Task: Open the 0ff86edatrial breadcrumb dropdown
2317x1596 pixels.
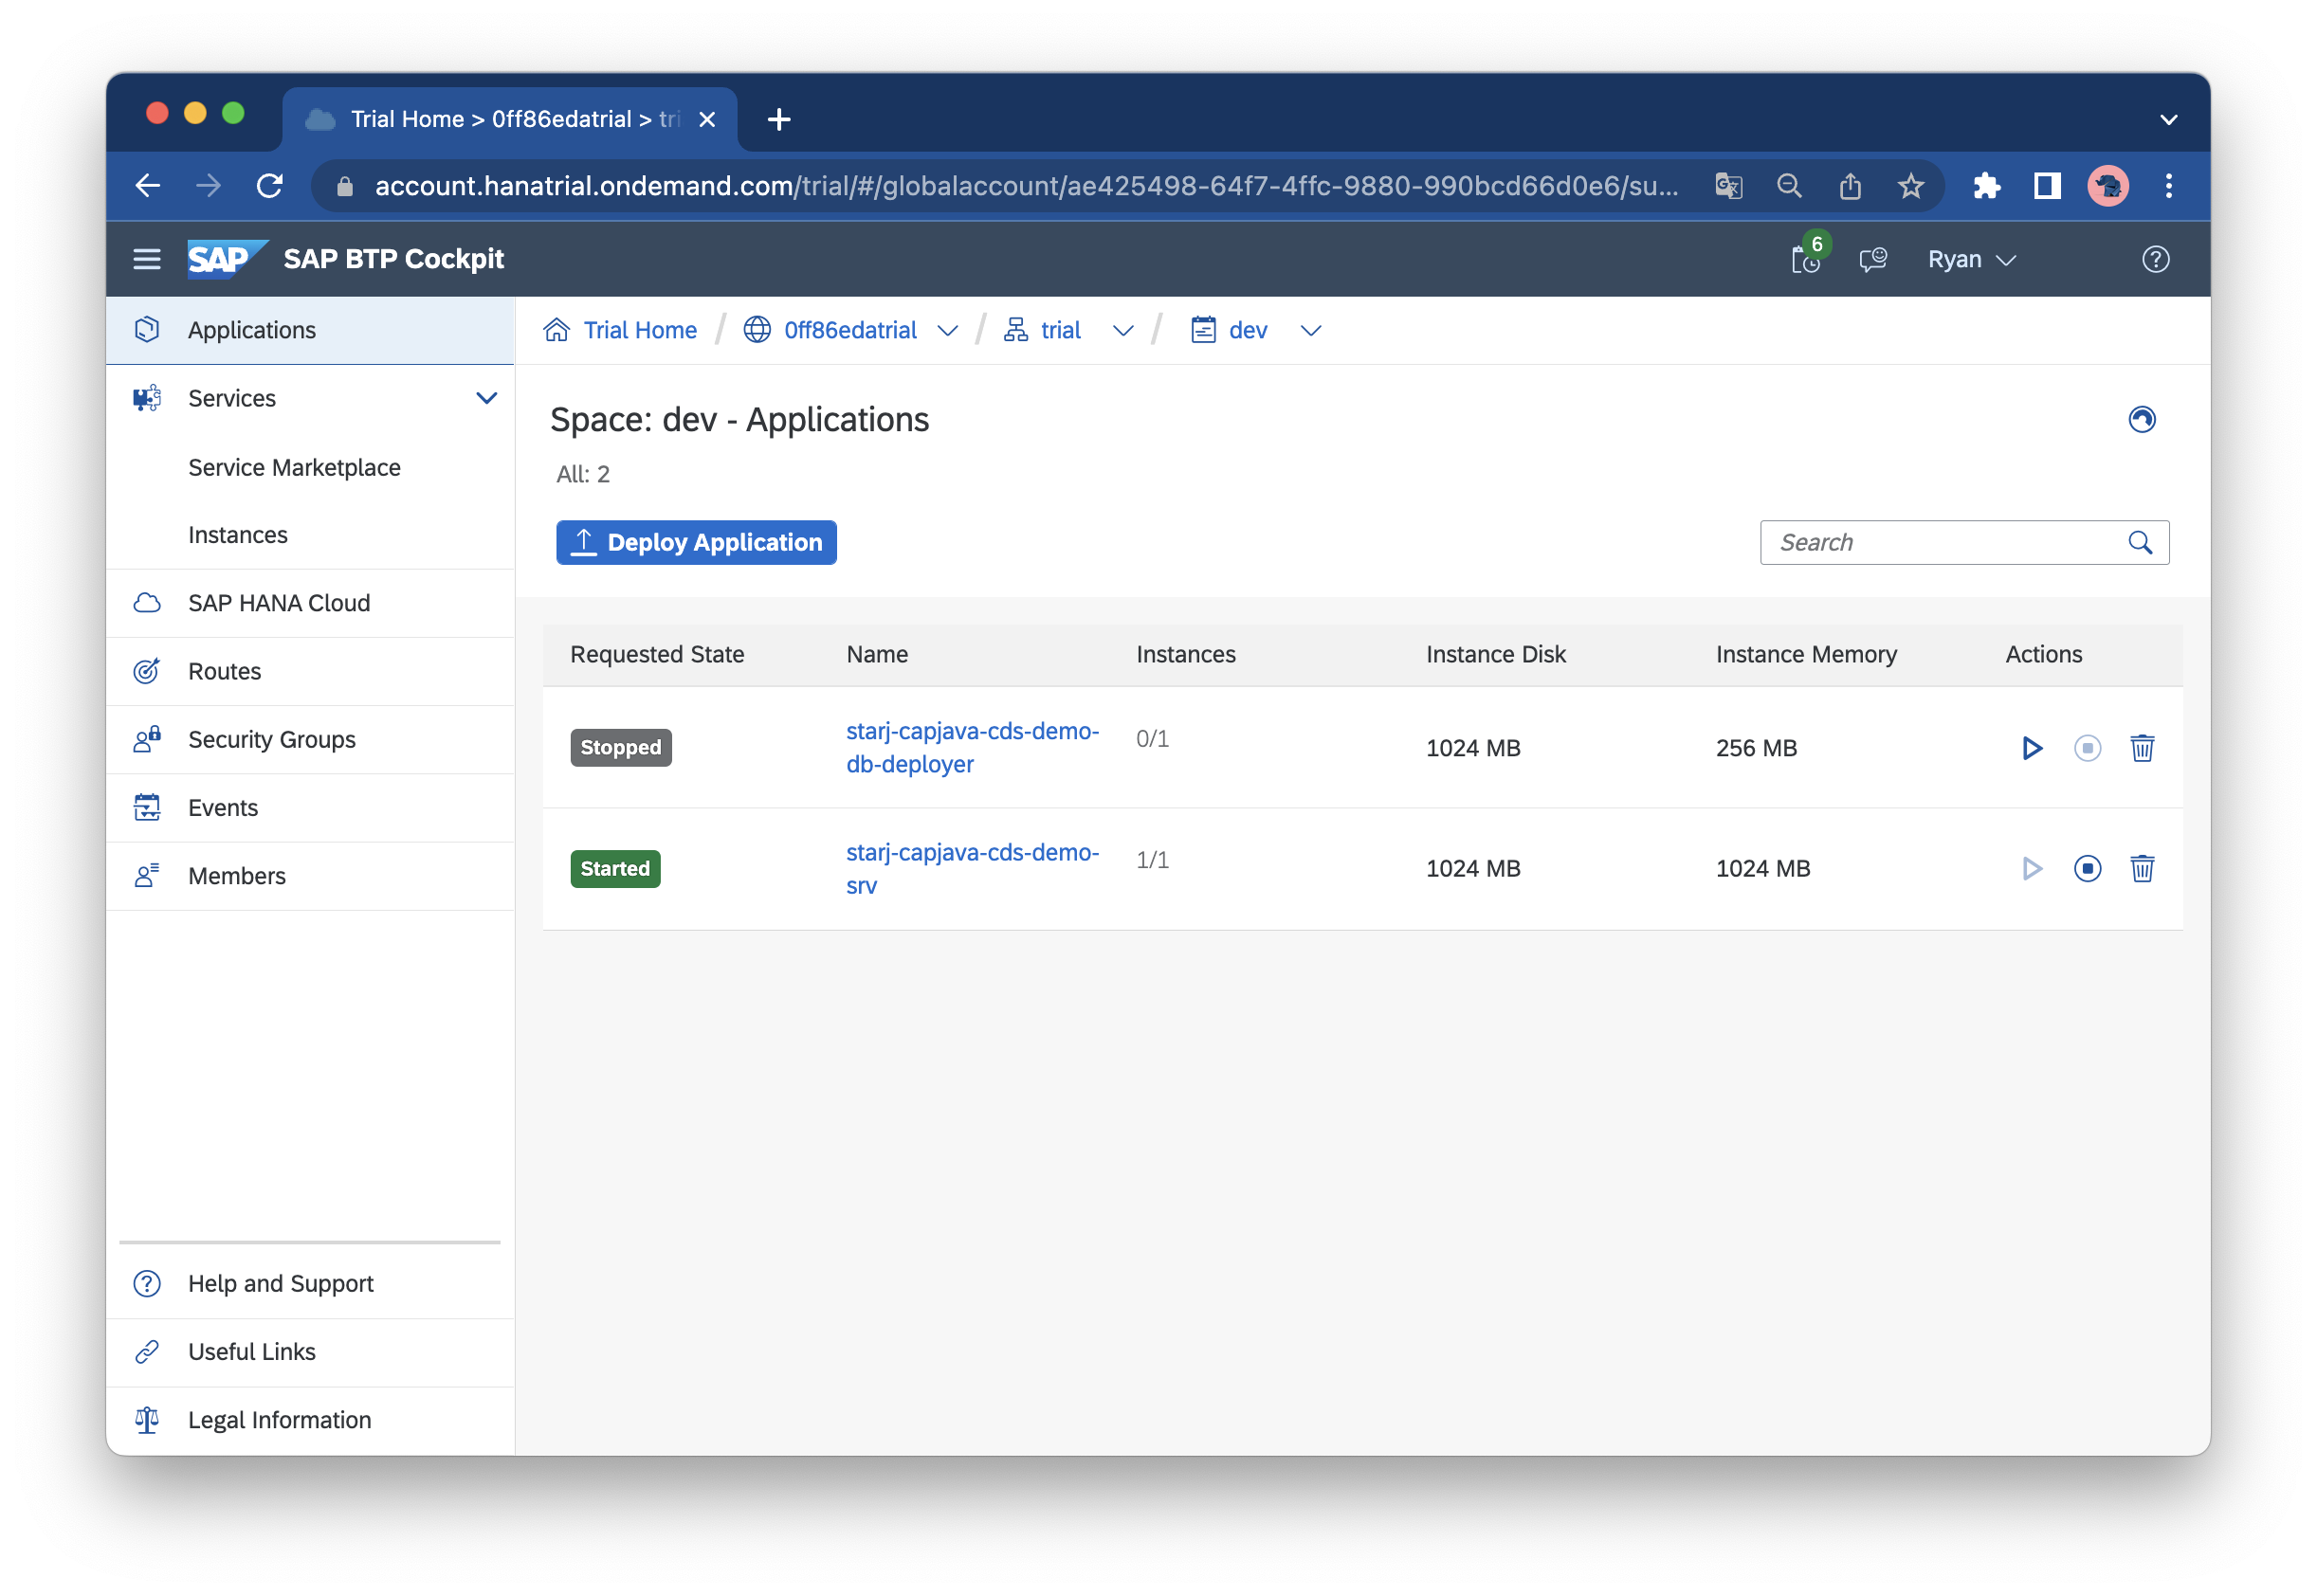Action: [947, 330]
